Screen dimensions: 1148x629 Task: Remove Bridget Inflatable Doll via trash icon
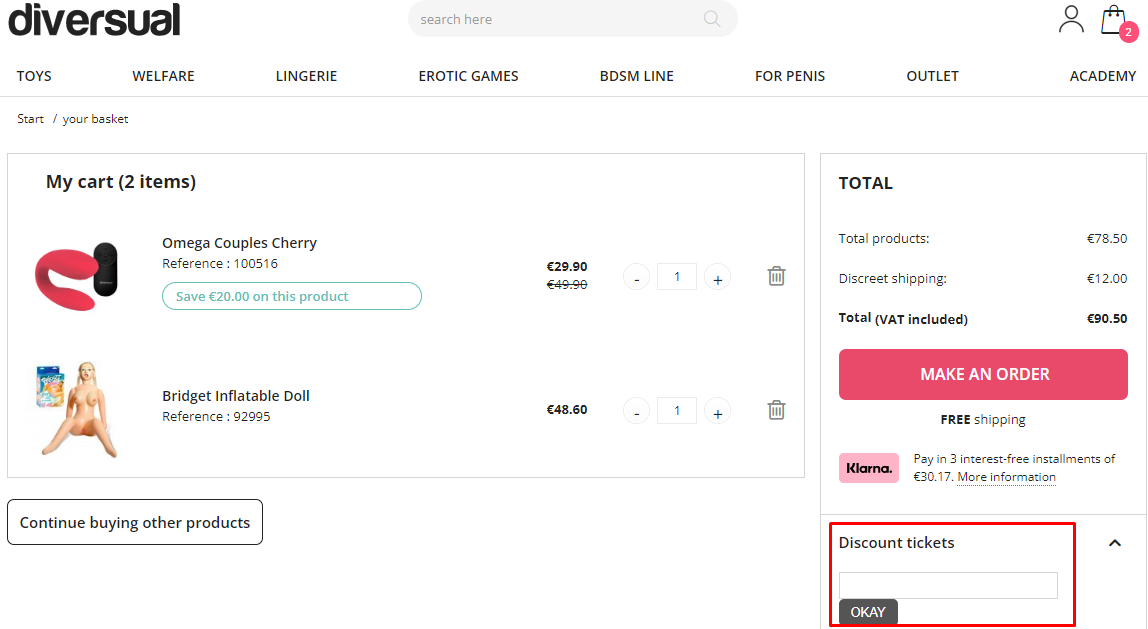point(777,410)
